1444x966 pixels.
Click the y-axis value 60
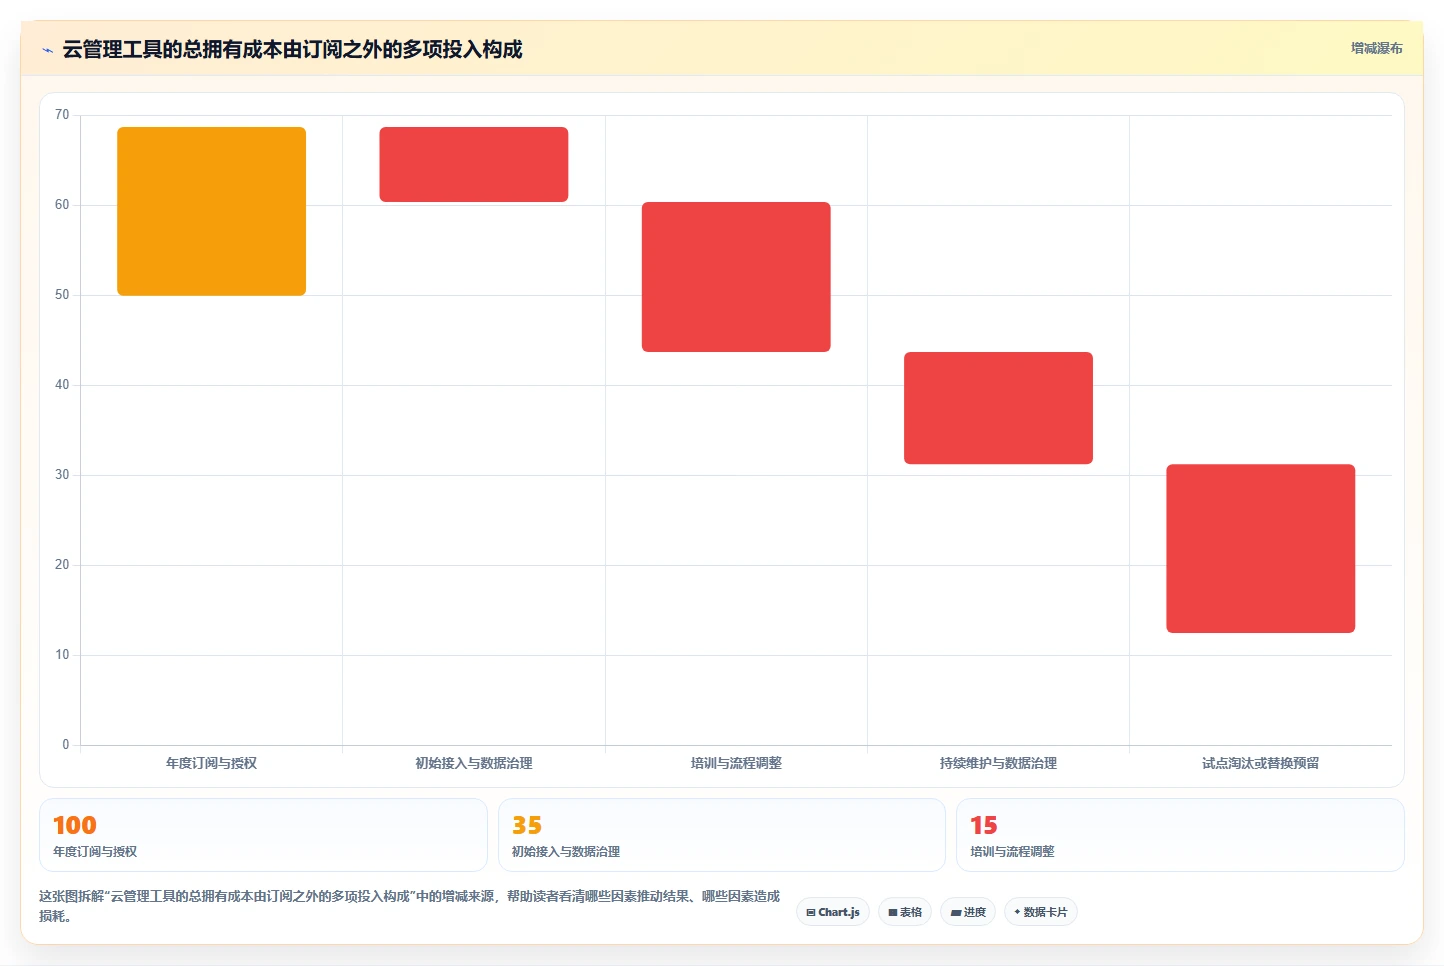click(x=62, y=205)
